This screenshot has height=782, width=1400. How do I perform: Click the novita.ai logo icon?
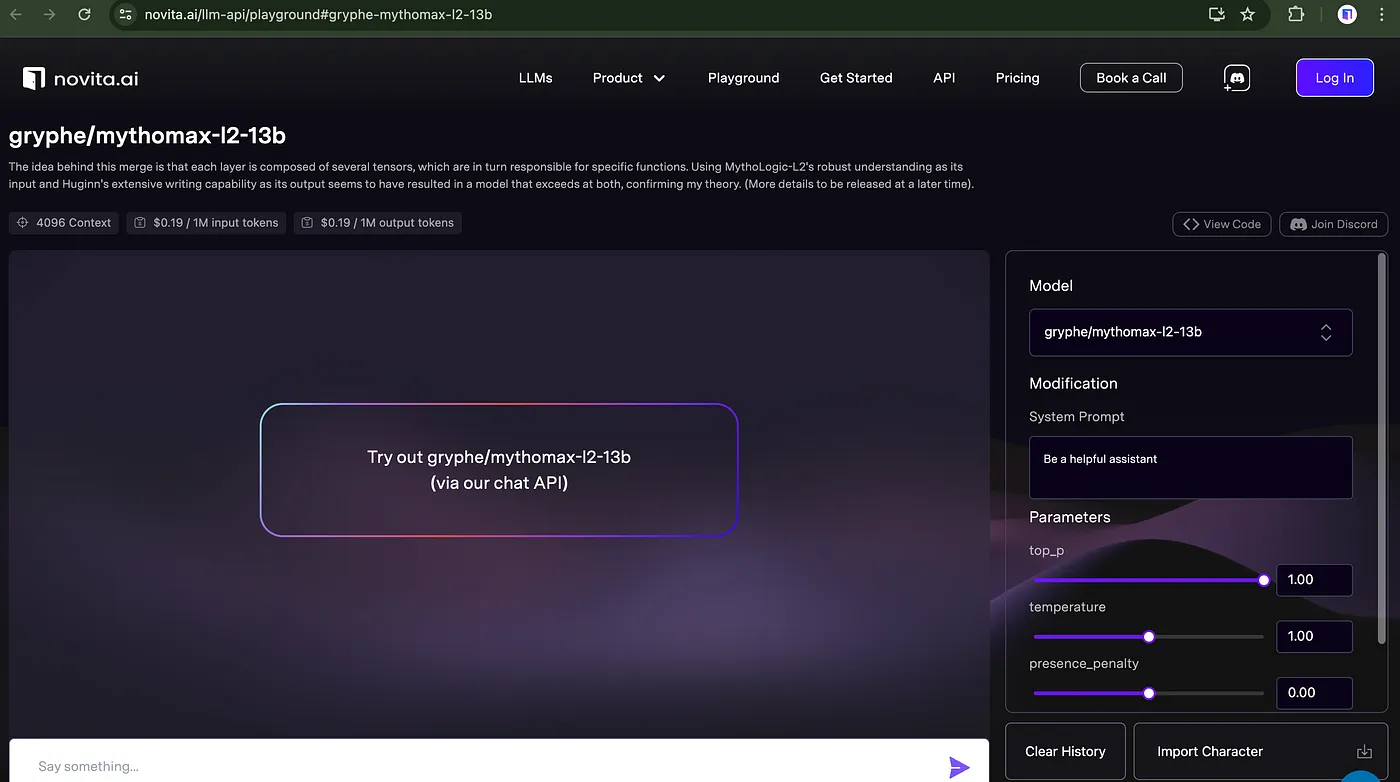click(x=31, y=77)
